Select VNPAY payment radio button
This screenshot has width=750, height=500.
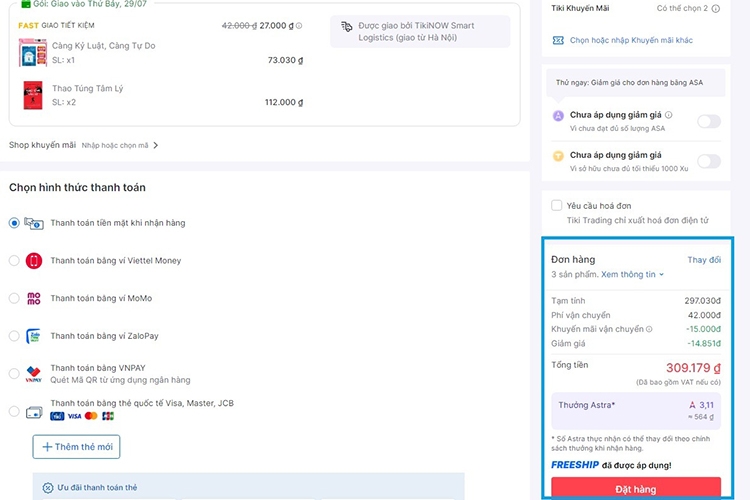[x=14, y=373]
